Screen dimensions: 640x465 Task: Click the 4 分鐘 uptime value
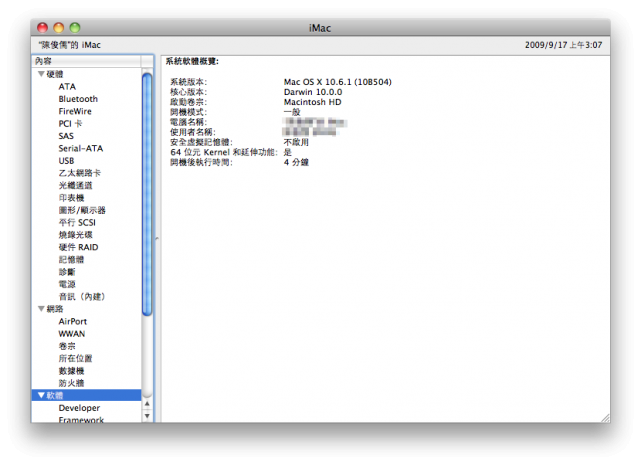296,162
